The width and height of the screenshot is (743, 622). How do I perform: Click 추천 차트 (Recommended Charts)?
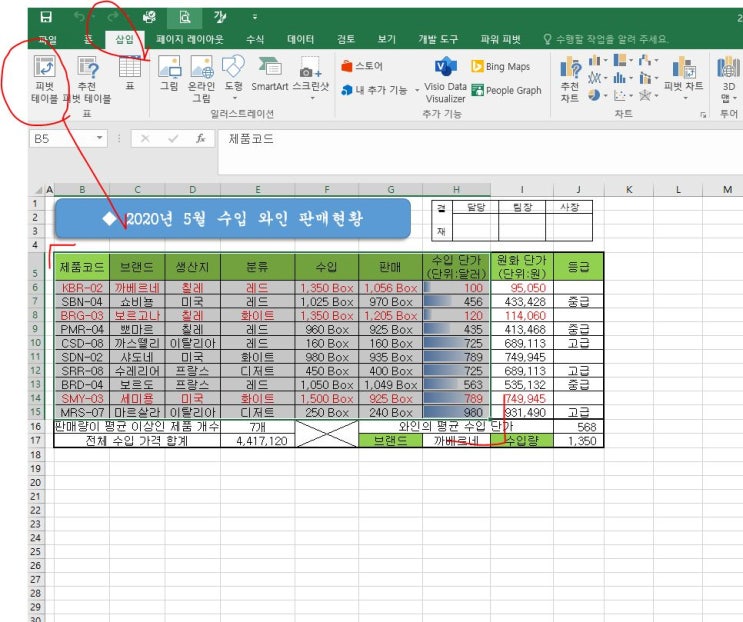(x=570, y=80)
